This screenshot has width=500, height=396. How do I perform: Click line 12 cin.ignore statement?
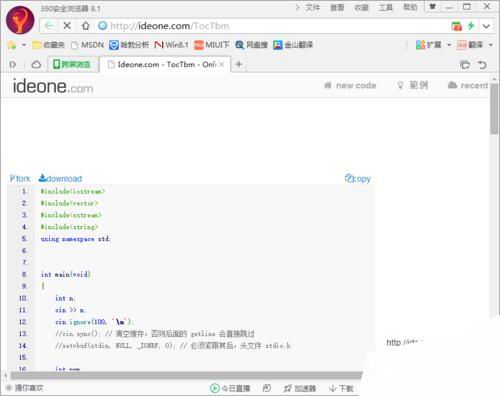coord(94,322)
